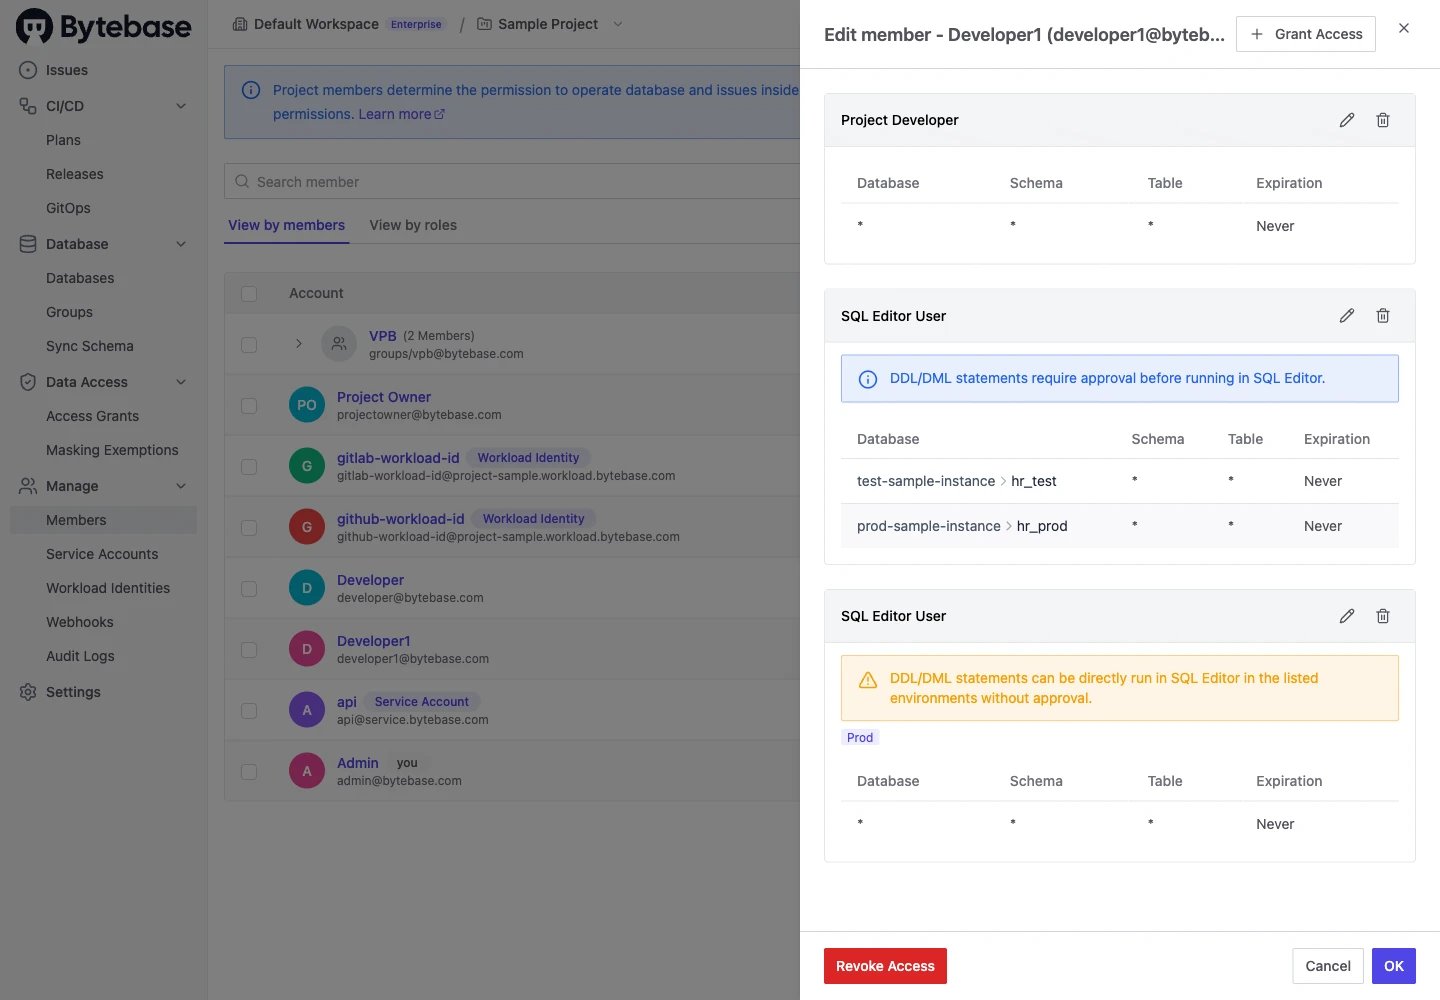Click the Sample Project icon in breadcrumb
1440x1000 pixels.
(484, 24)
